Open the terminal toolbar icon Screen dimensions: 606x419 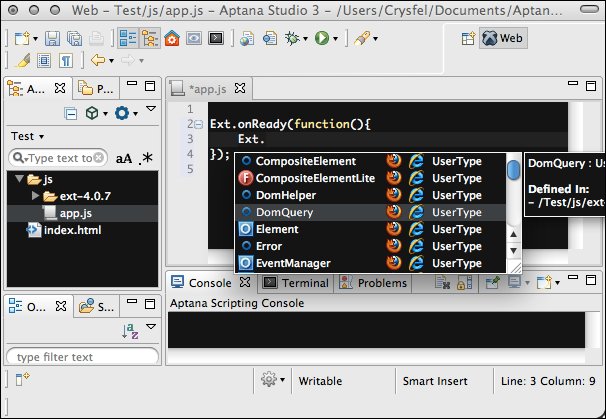pos(216,38)
